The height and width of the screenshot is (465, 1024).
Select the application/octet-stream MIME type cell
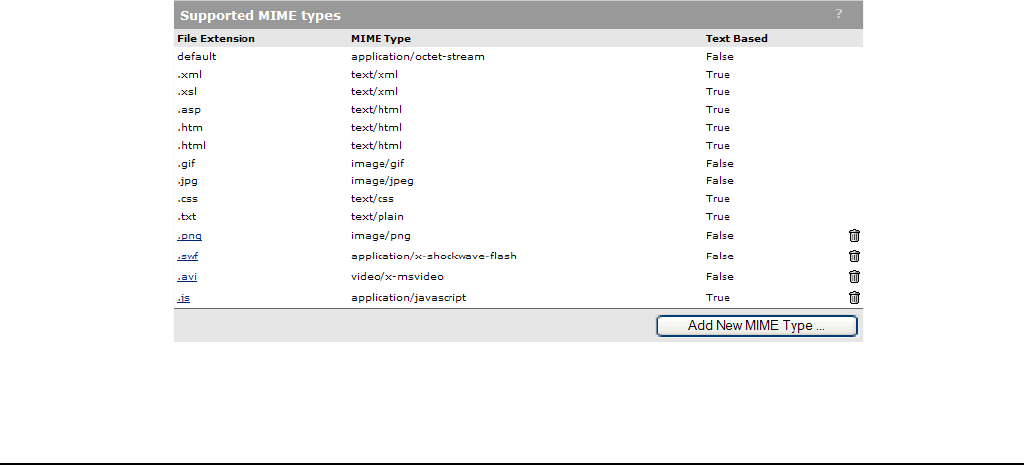point(418,56)
